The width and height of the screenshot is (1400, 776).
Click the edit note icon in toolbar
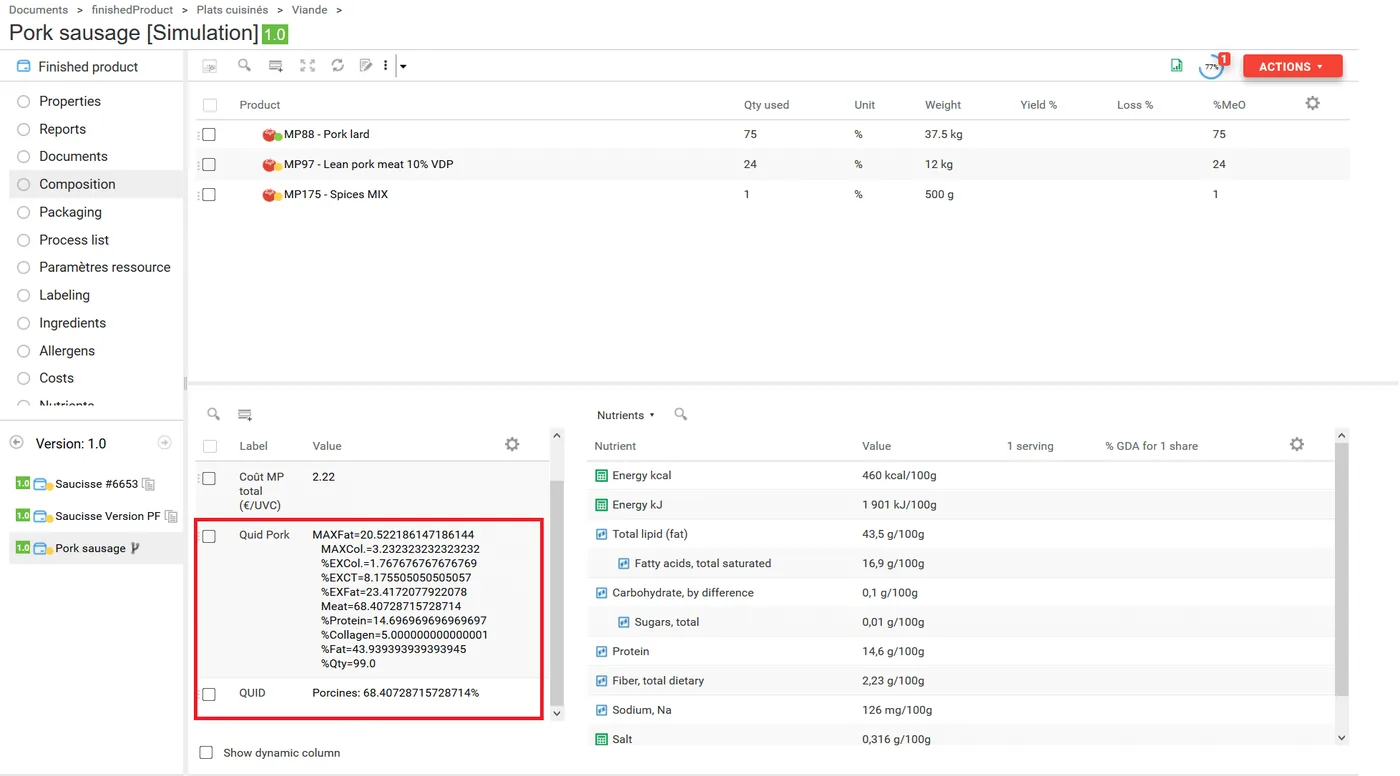click(366, 66)
